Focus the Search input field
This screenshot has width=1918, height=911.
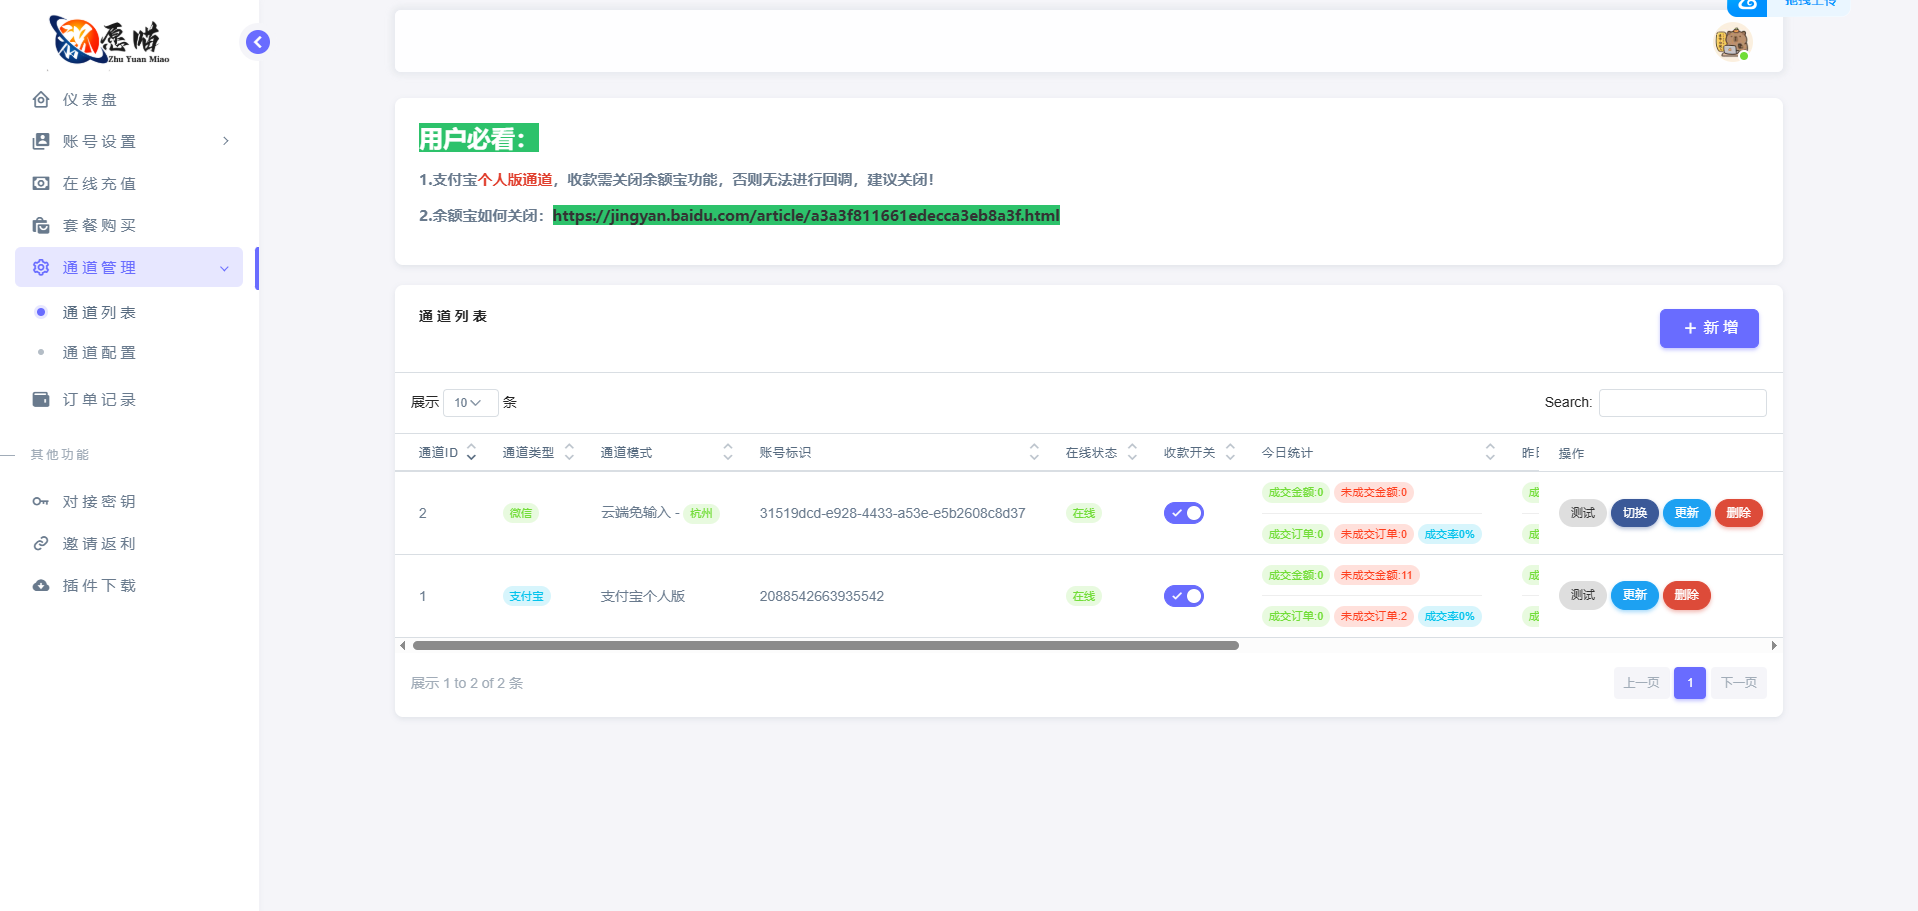pos(1682,403)
